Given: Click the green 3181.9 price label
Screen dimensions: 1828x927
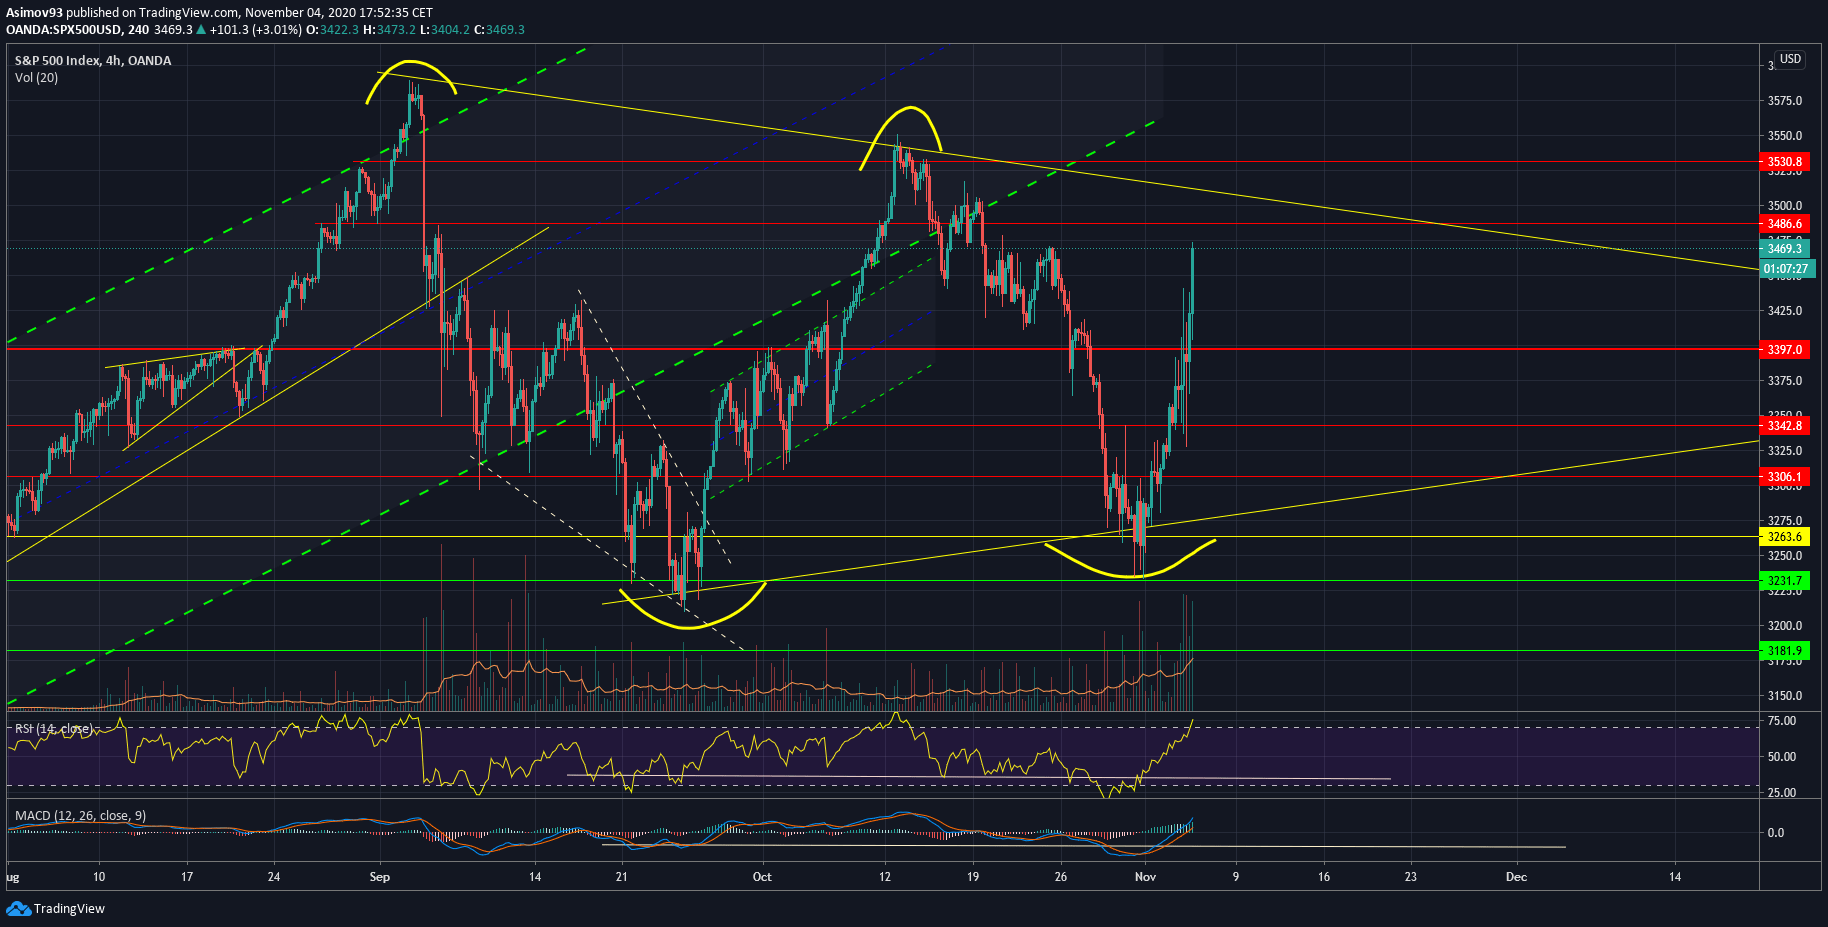Looking at the screenshot, I should [x=1784, y=651].
